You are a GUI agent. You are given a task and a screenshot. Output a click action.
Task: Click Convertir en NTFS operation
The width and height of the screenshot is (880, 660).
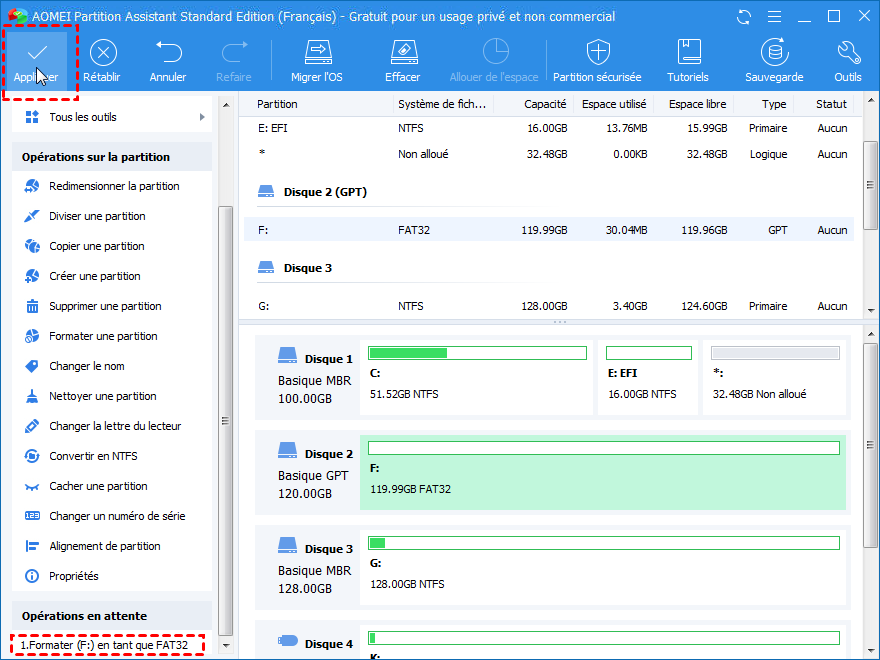coord(93,456)
